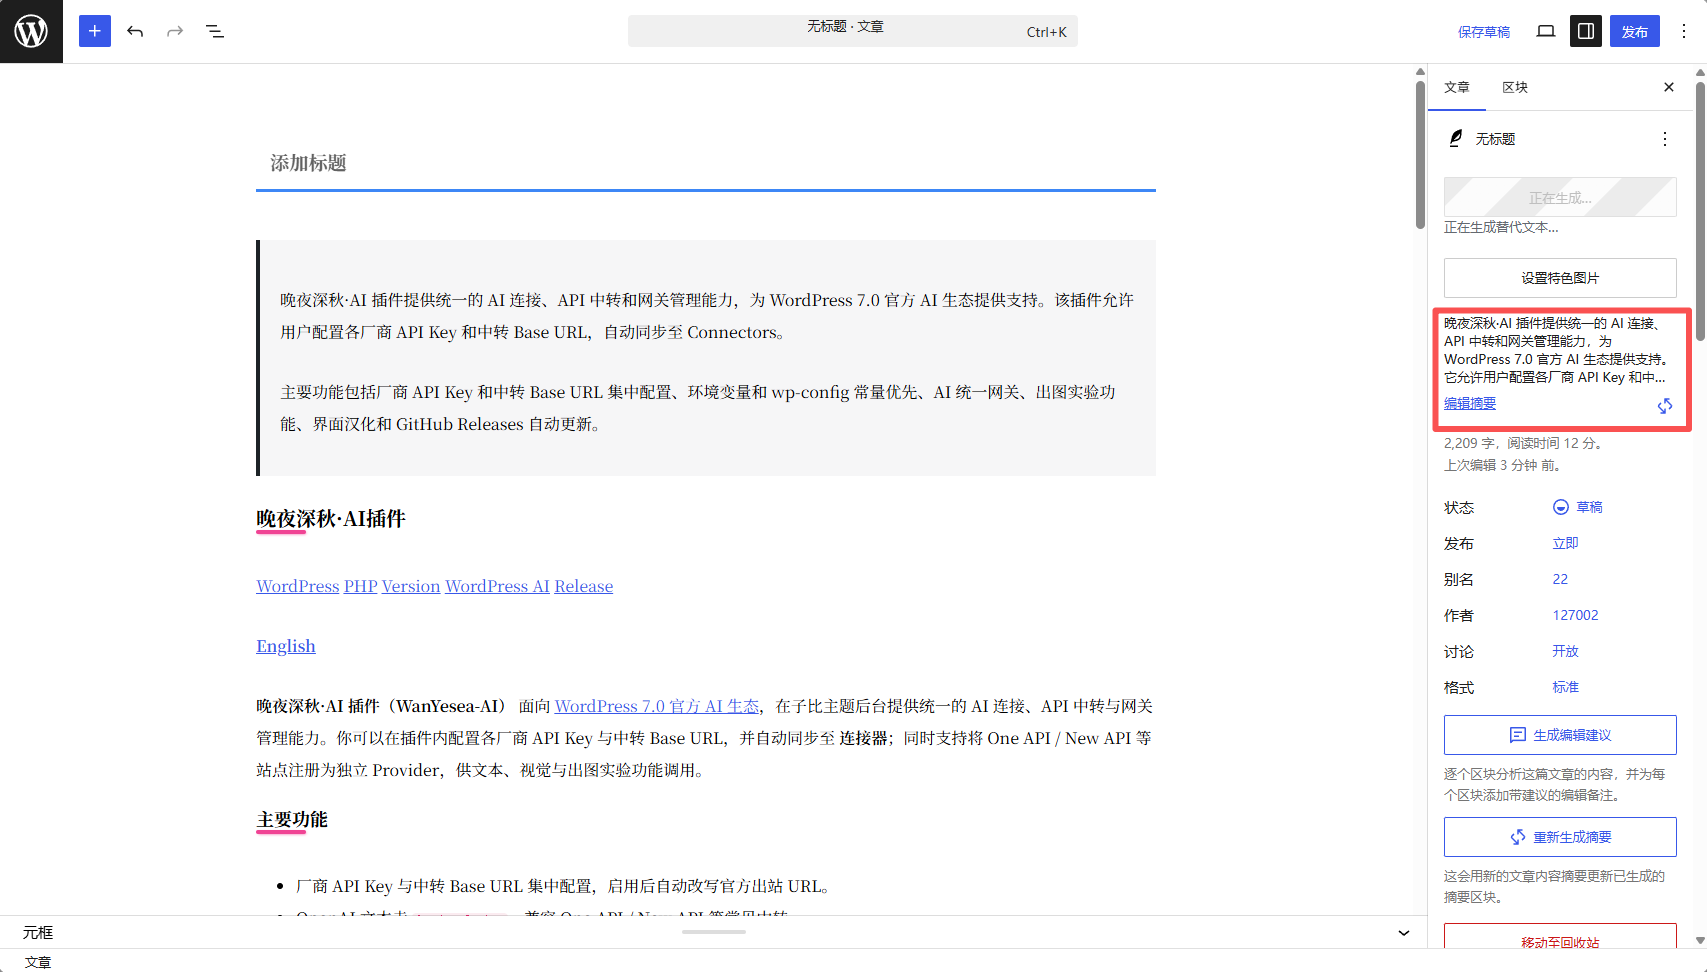Select the 主要功能 heading
The height and width of the screenshot is (972, 1707).
(292, 819)
